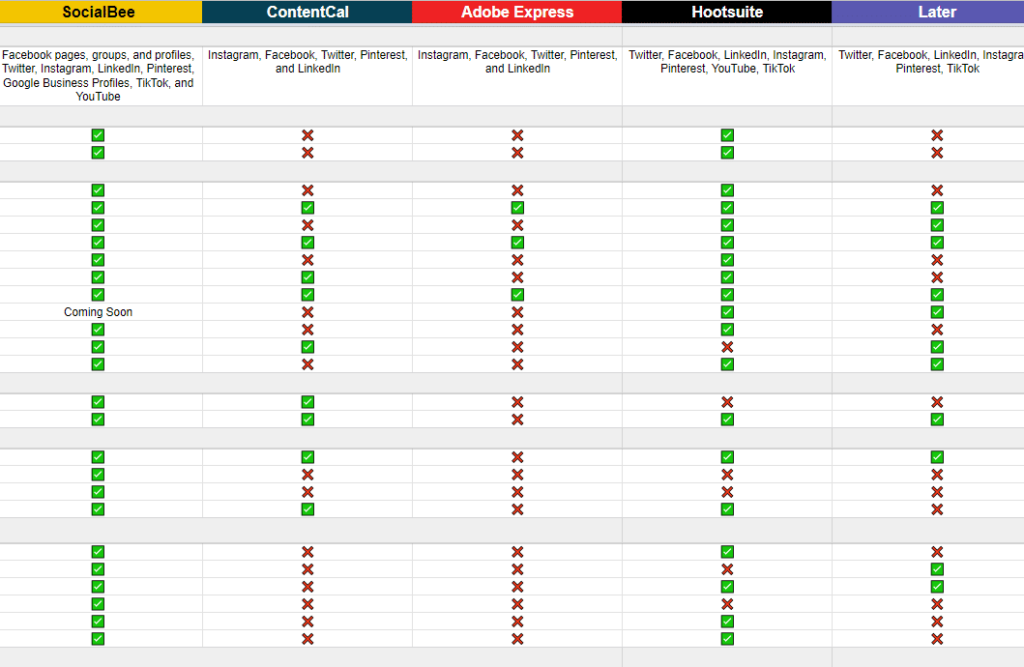Click the top red X in the Later column
Image resolution: width=1024 pixels, height=667 pixels.
(x=937, y=135)
